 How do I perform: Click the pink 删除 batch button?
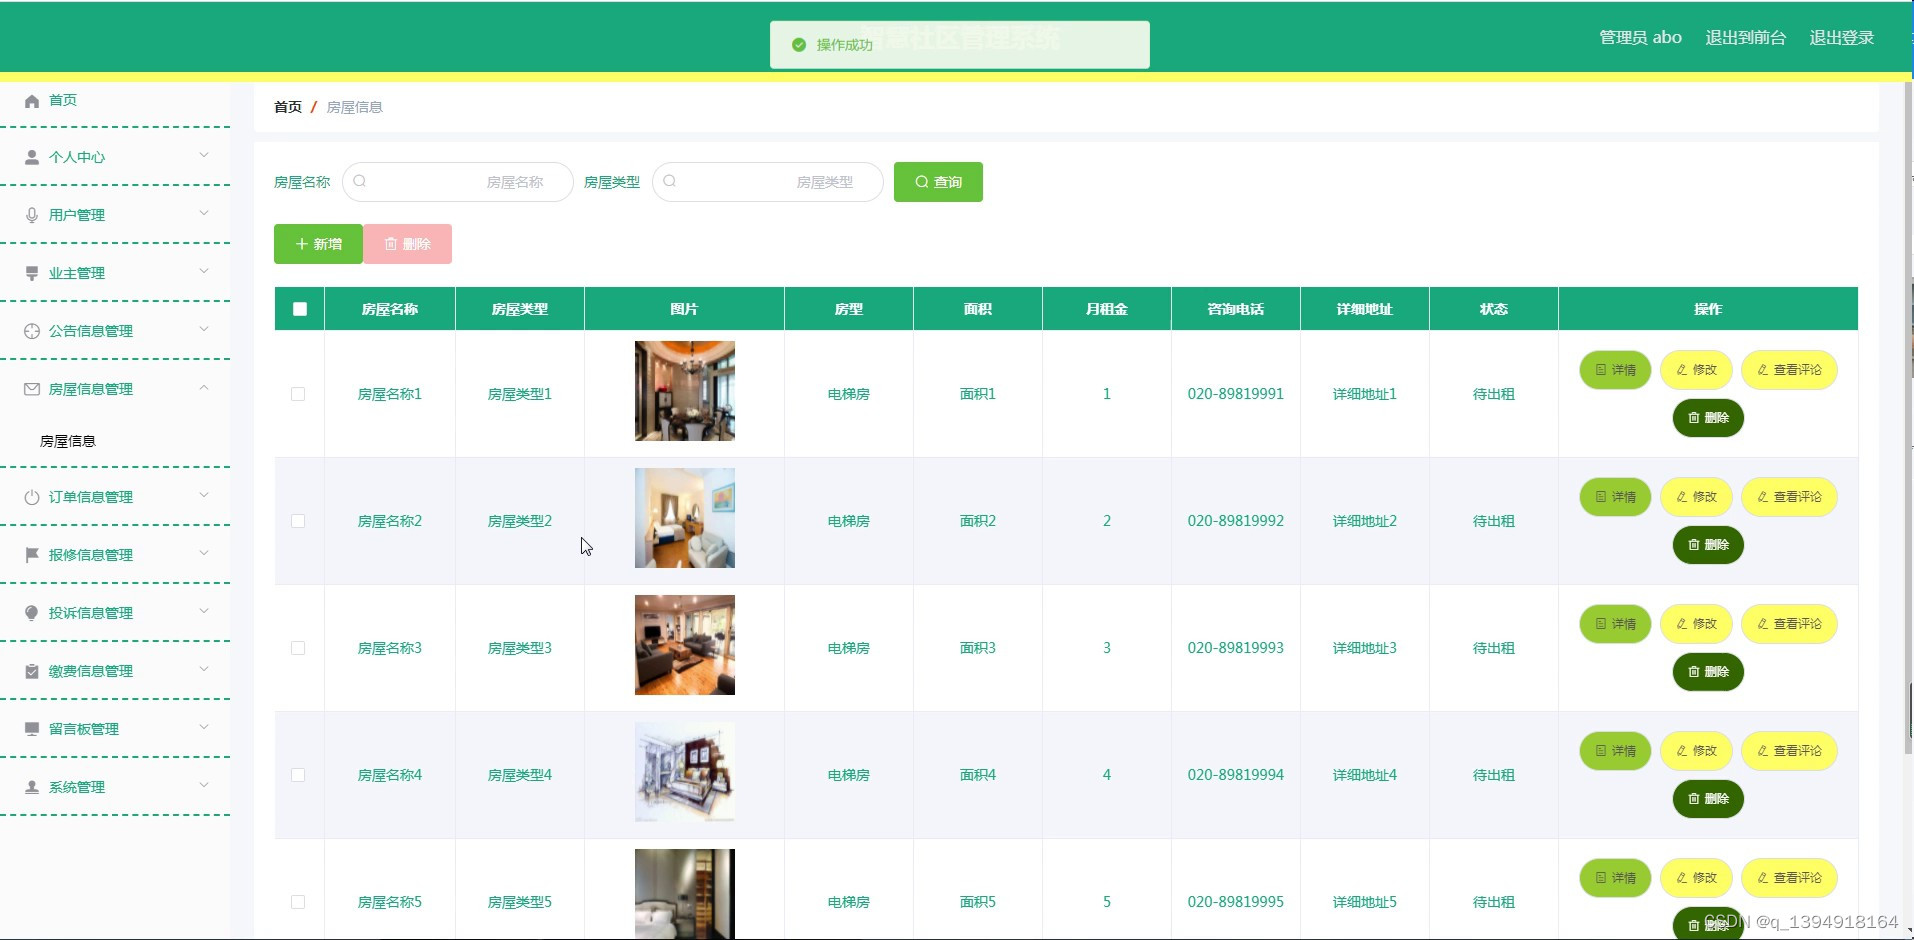408,244
